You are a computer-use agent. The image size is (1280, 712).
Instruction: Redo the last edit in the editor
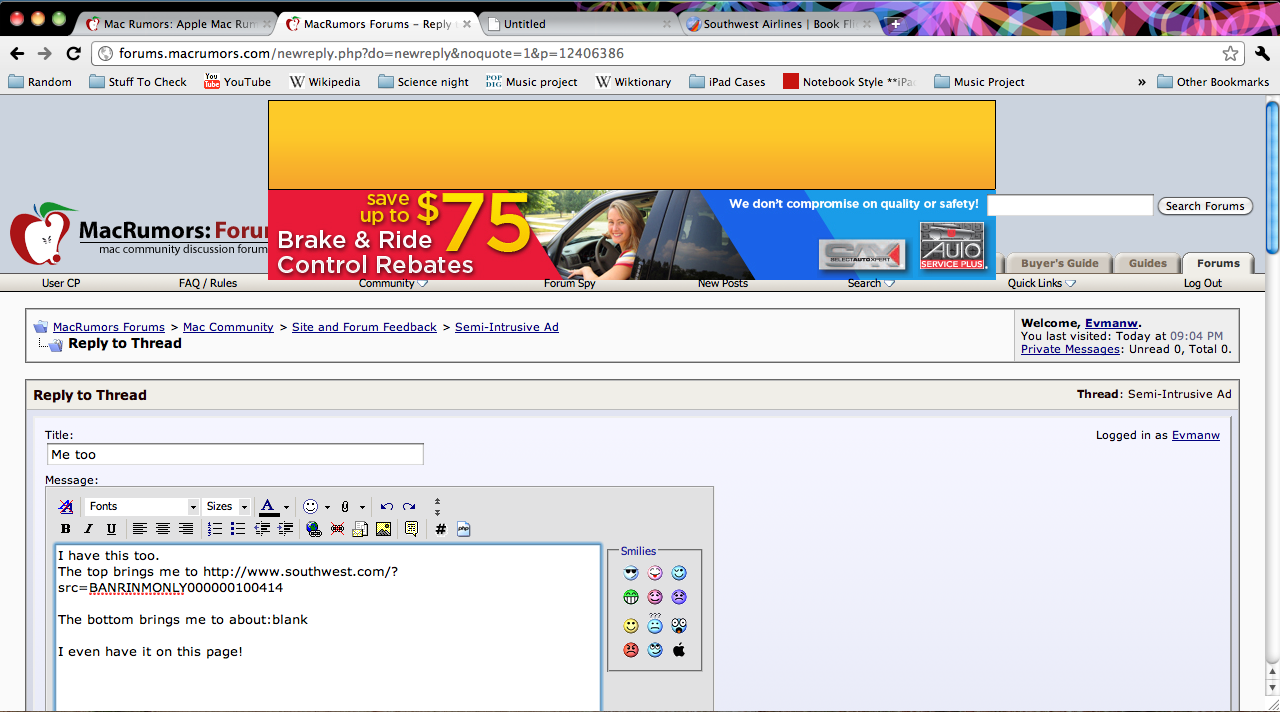[409, 507]
